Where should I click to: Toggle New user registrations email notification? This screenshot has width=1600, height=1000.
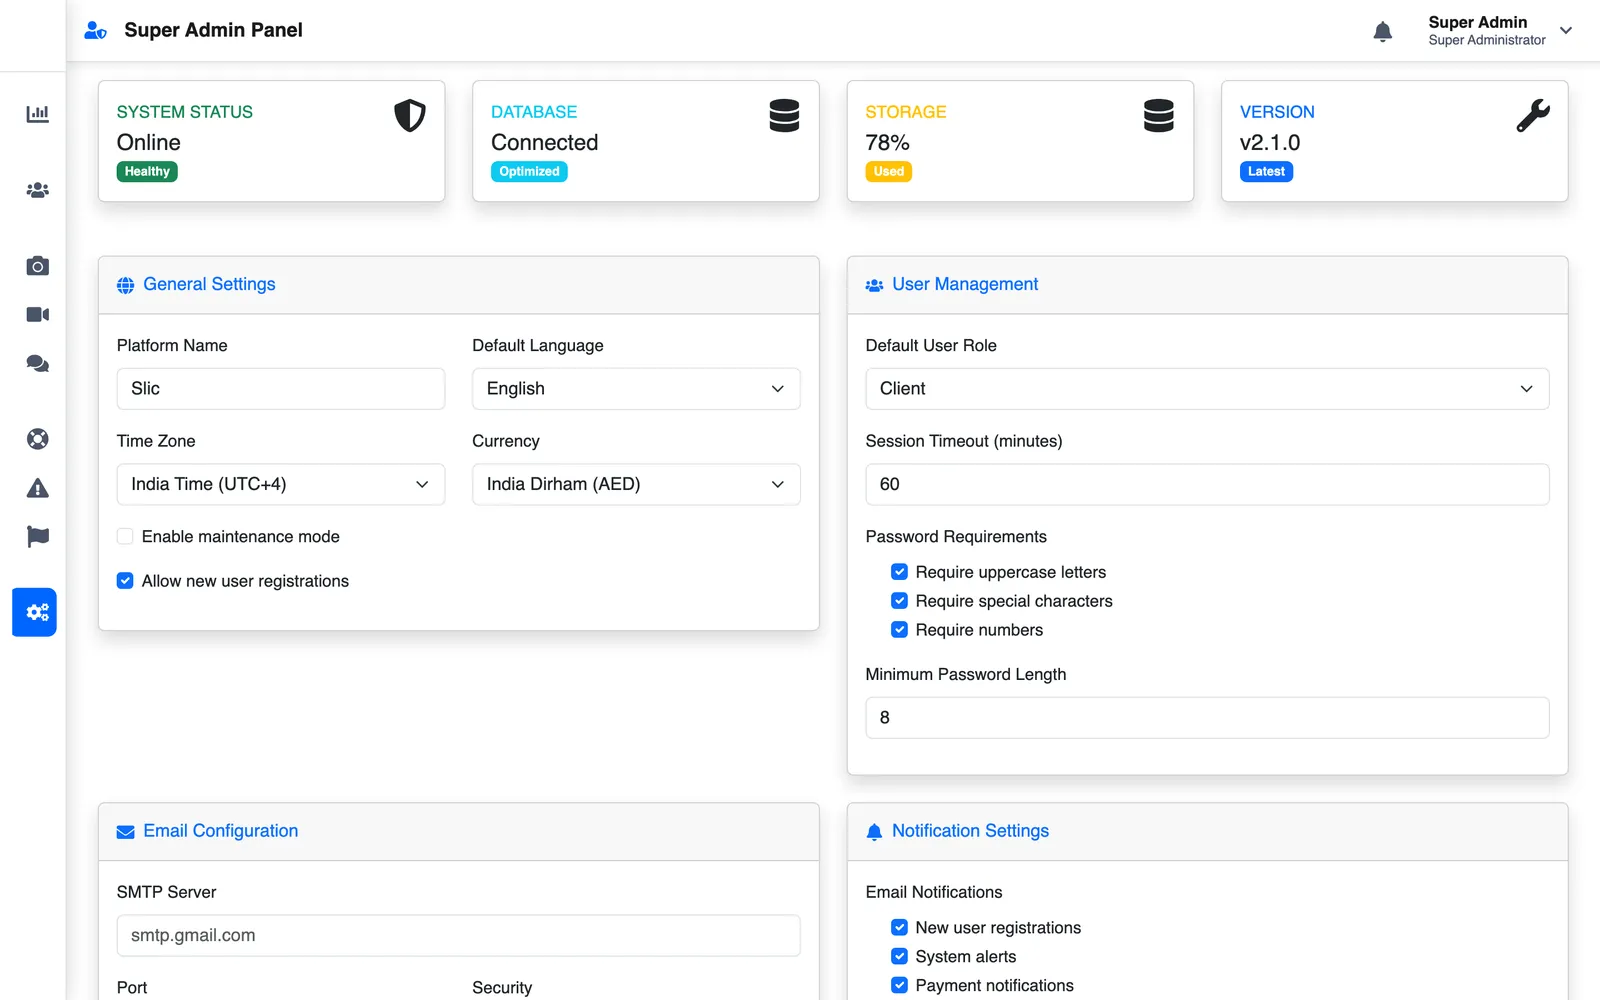pos(899,928)
